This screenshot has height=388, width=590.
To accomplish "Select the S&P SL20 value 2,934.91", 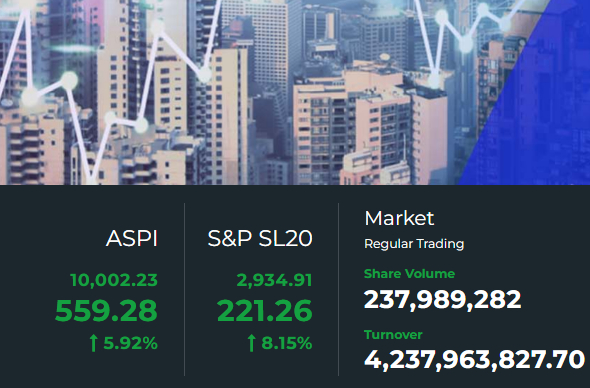I will coord(274,280).
